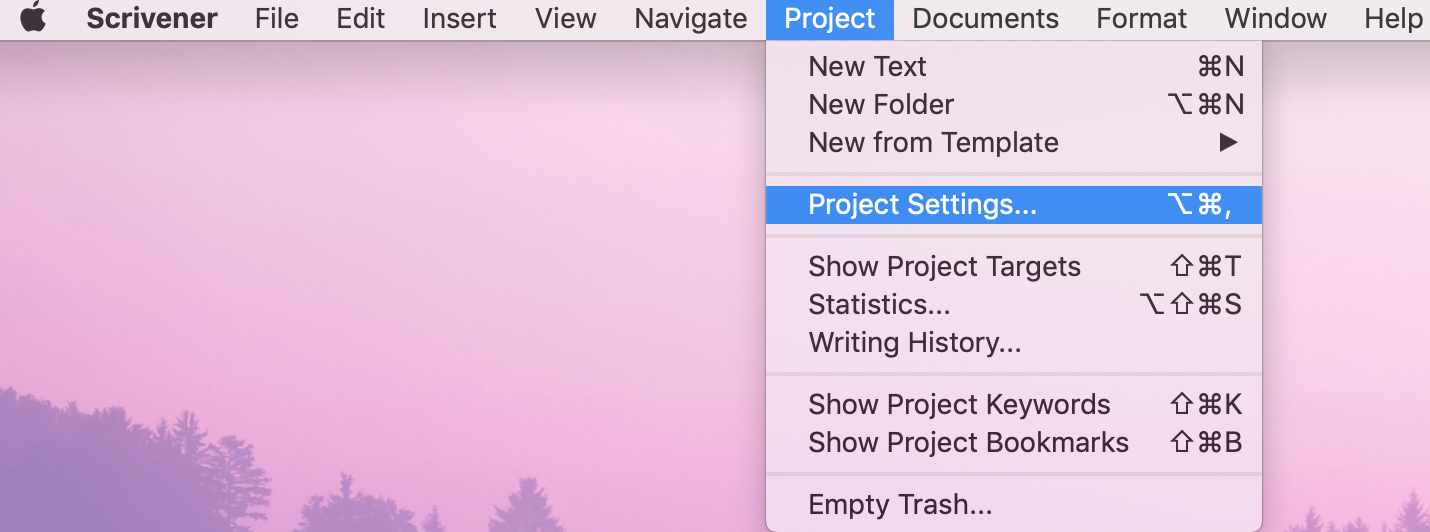
Task: Close the open Project menu
Action: [830, 18]
